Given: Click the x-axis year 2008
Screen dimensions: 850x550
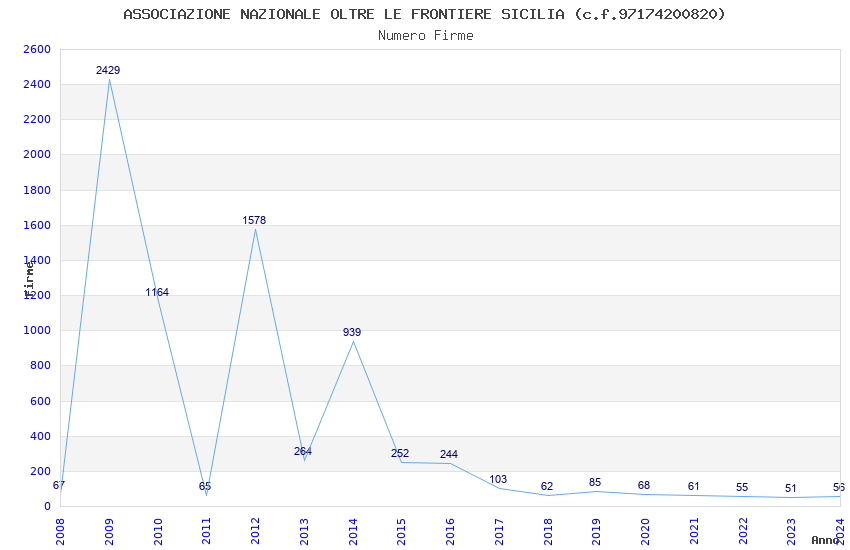Looking at the screenshot, I should click(x=60, y=531).
